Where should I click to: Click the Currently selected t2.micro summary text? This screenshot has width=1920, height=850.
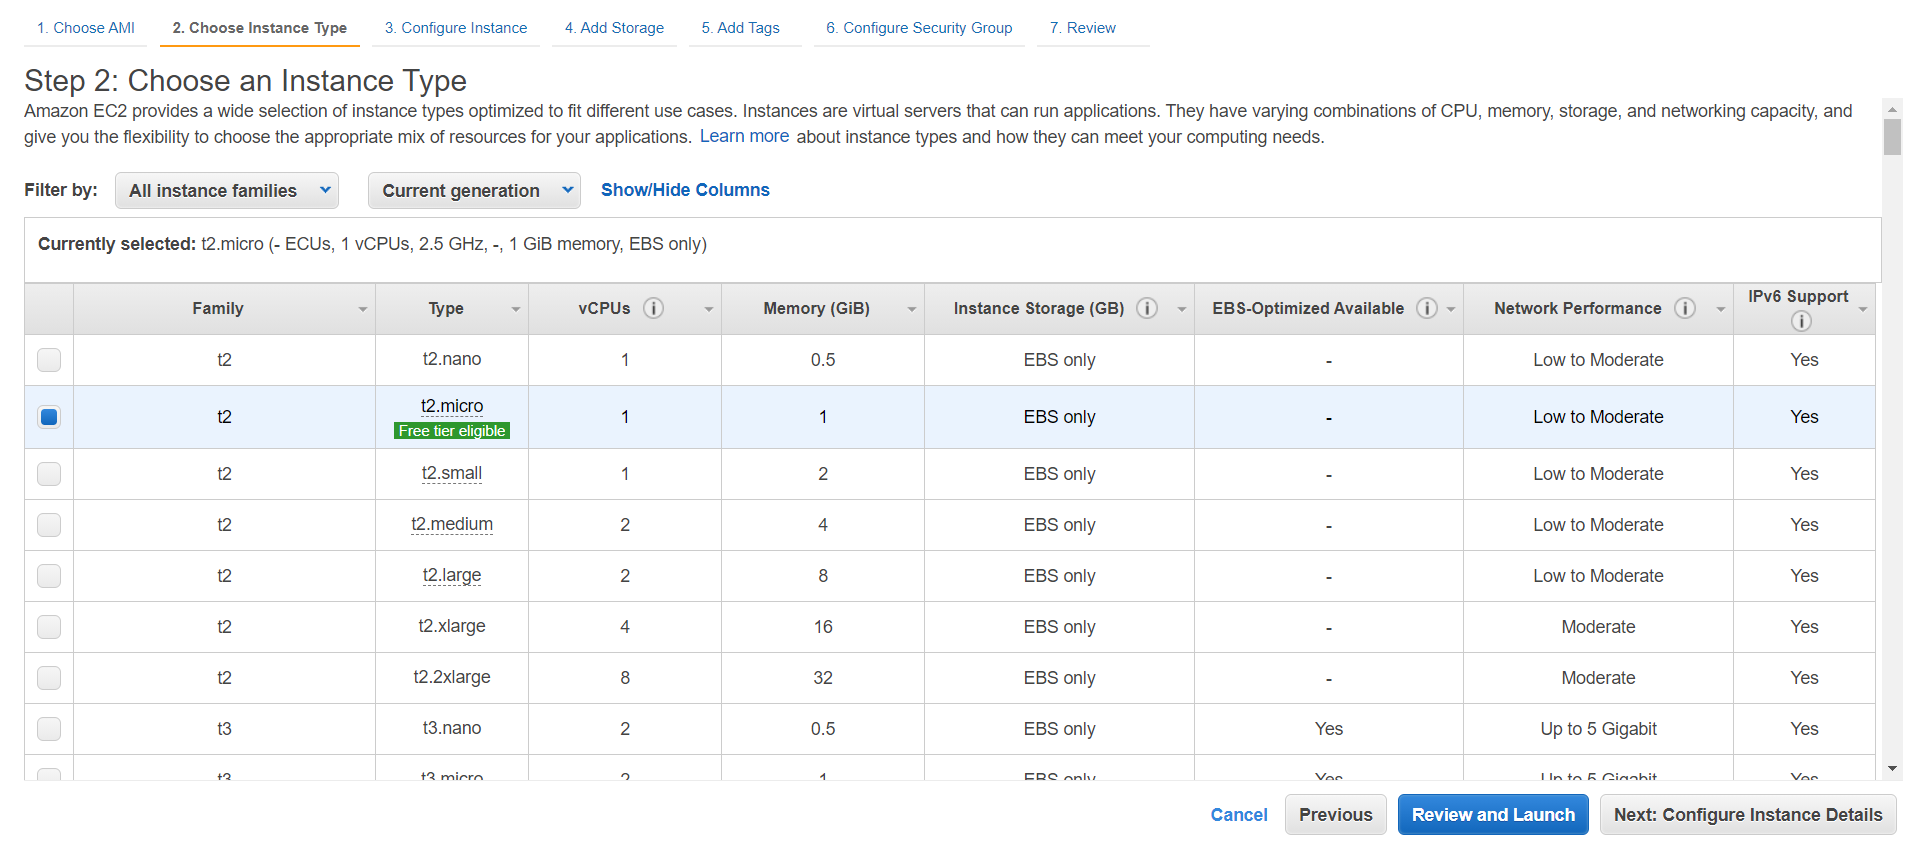click(x=372, y=244)
